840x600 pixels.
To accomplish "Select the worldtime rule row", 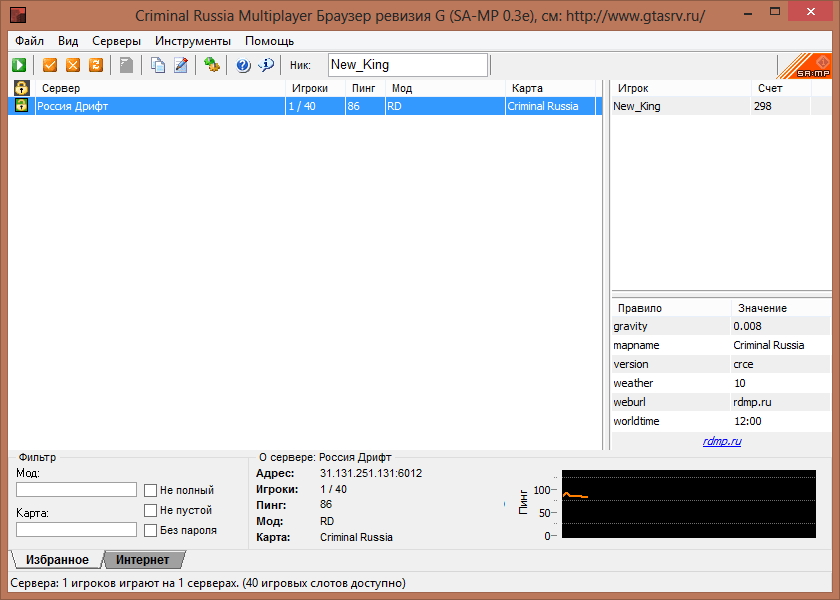I will 721,421.
